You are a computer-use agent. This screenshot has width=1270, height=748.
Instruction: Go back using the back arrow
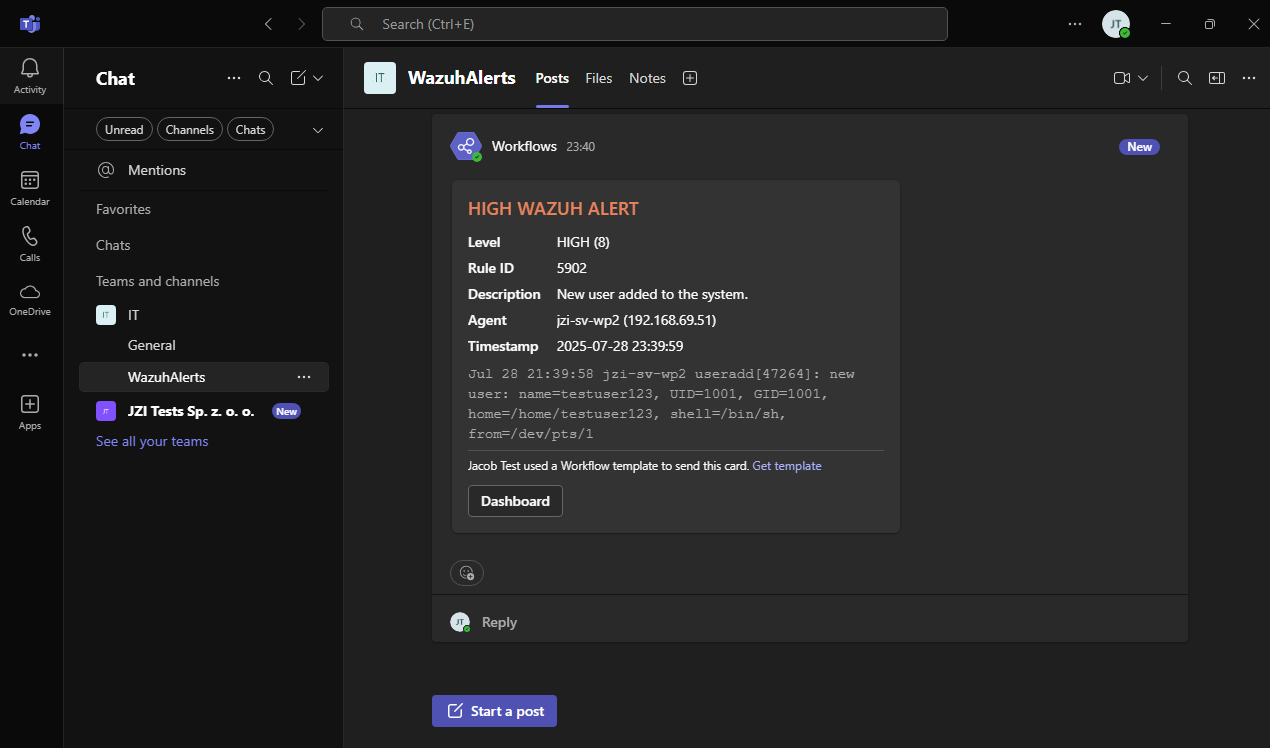tap(268, 24)
